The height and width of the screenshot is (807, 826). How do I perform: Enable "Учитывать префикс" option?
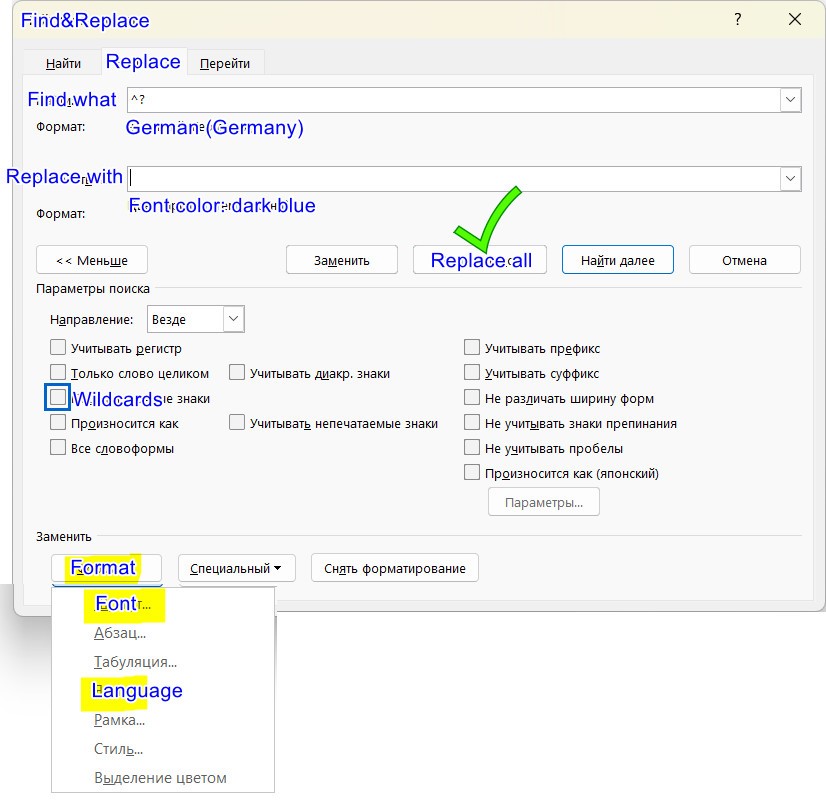pyautogui.click(x=471, y=347)
